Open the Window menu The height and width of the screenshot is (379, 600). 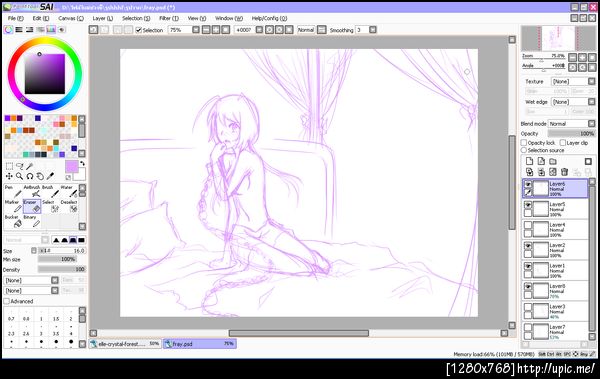point(229,18)
